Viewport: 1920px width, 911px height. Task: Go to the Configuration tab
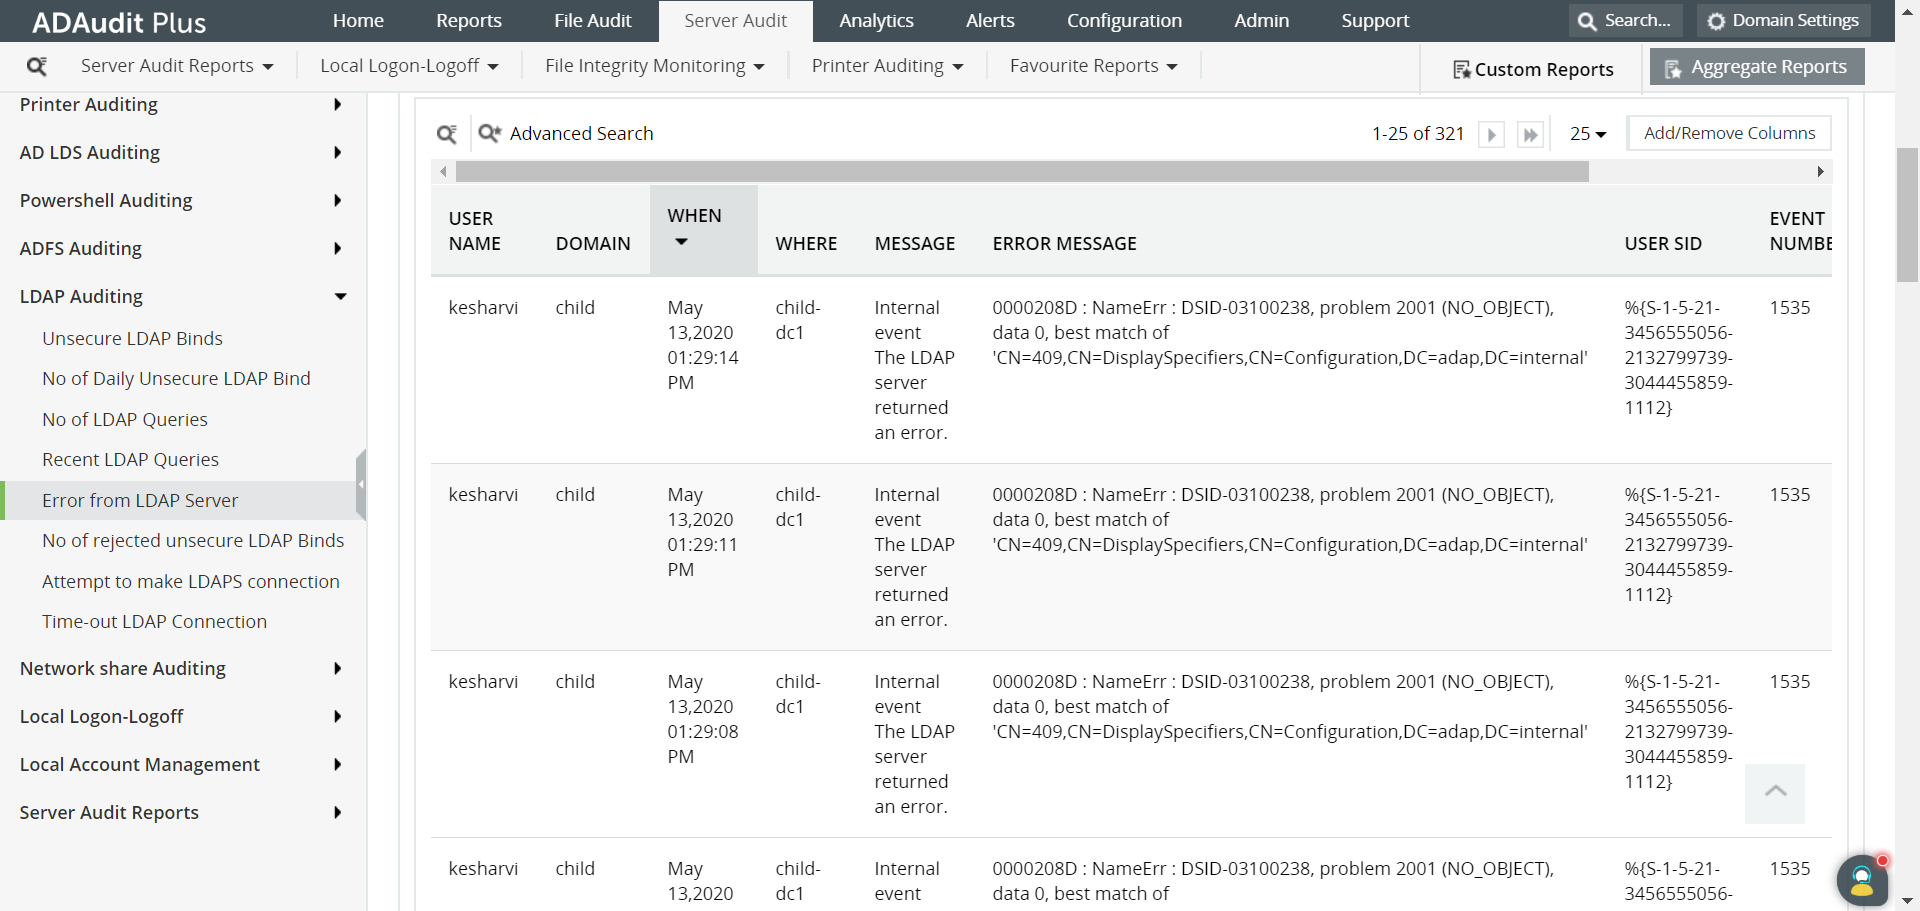[1124, 21]
